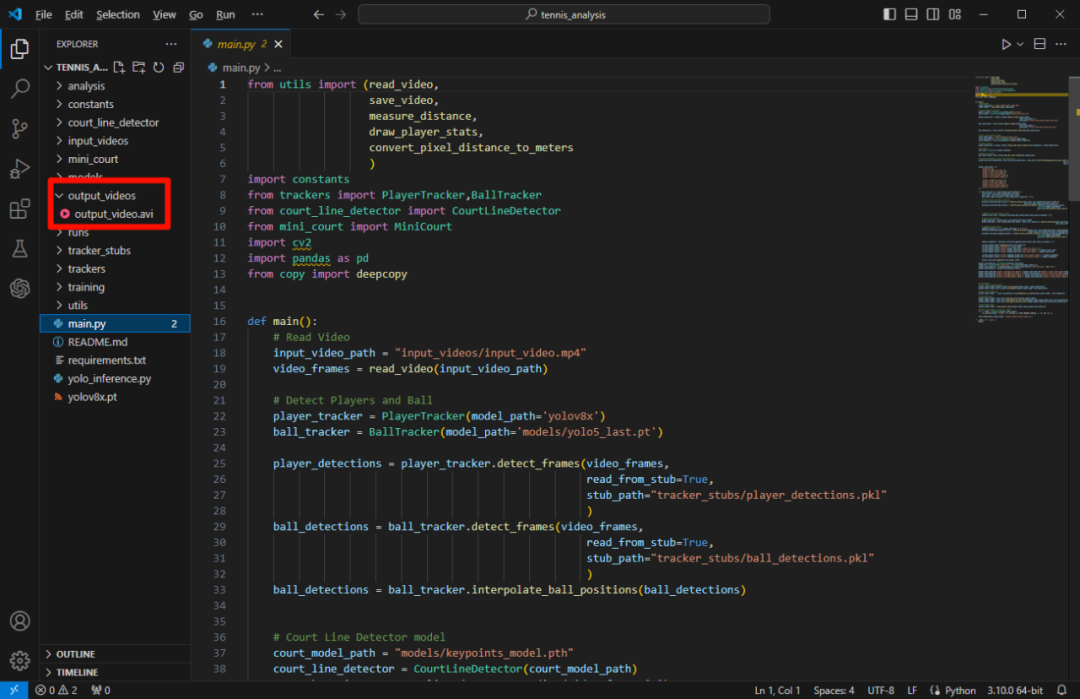The image size is (1080, 699).
Task: Open the Testing flask view
Action: coord(20,249)
